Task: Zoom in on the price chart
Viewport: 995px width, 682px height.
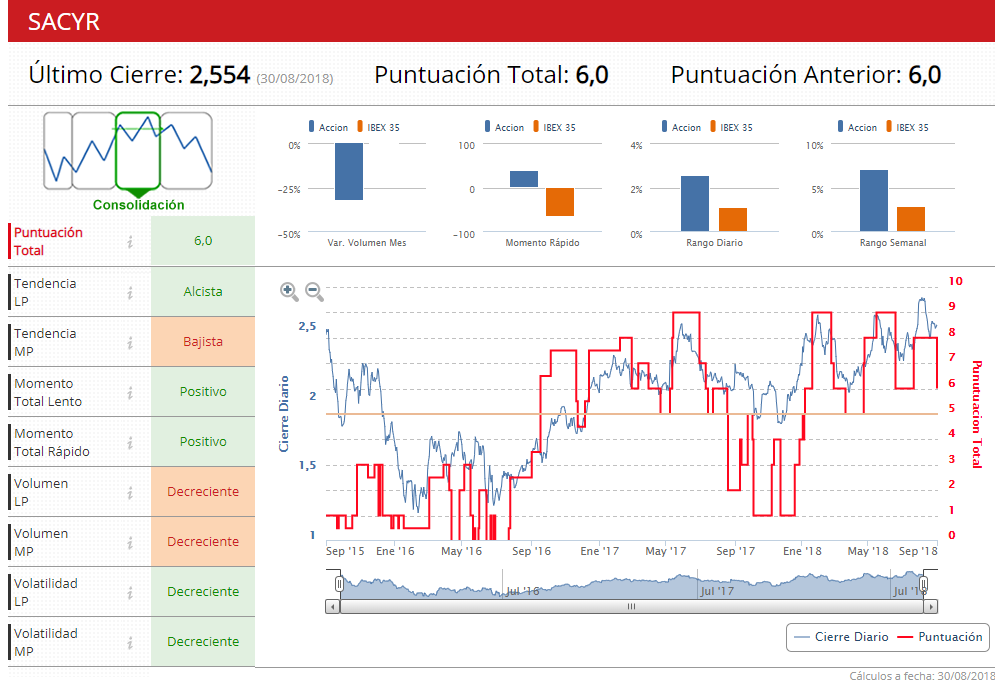Action: coord(289,291)
